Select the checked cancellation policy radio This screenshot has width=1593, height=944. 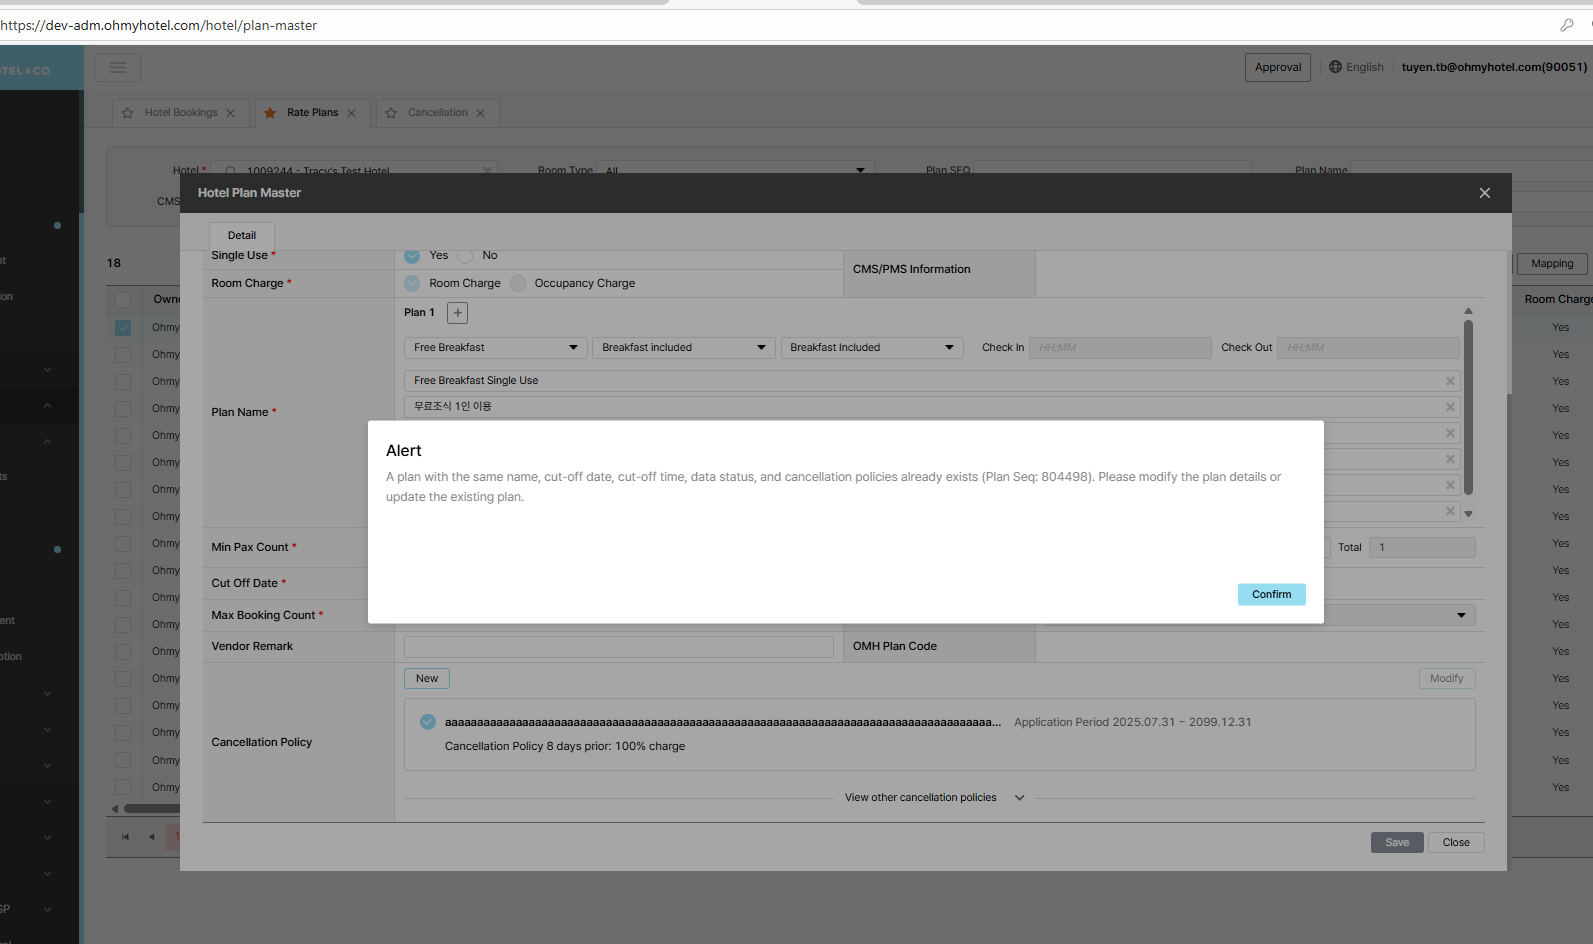pos(428,722)
